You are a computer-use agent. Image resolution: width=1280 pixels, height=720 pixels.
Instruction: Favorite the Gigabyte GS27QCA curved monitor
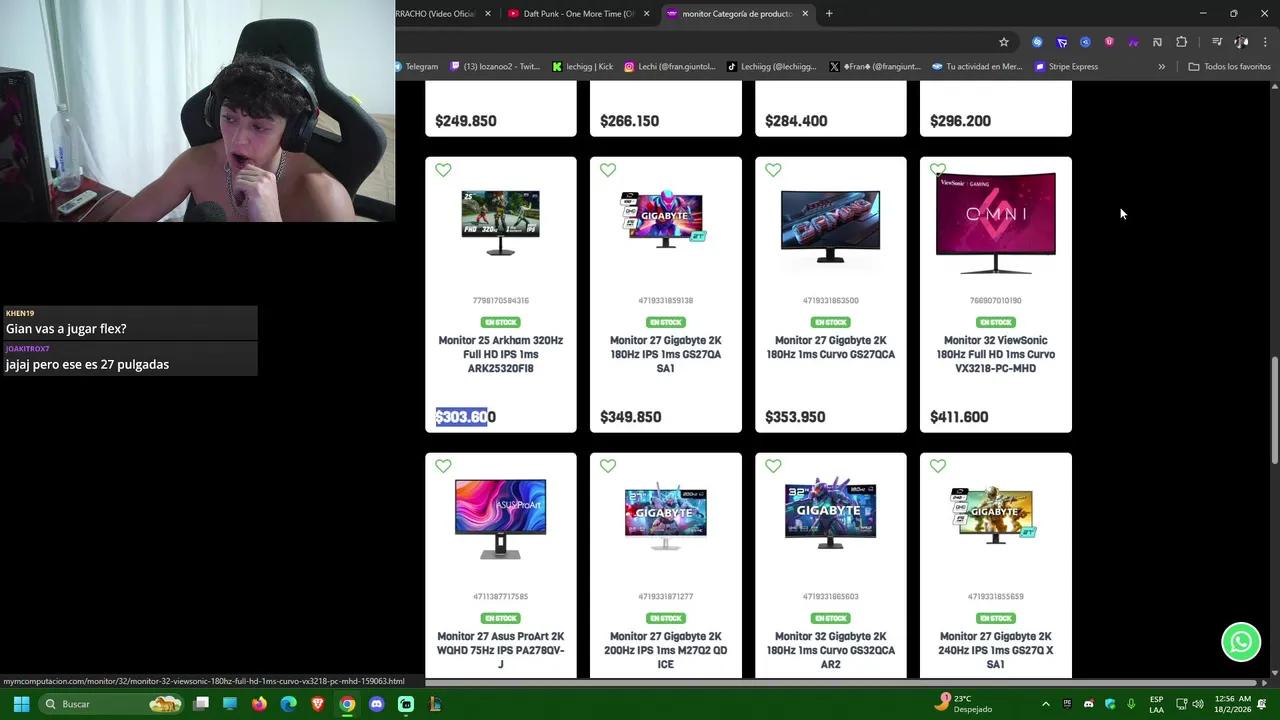(773, 170)
